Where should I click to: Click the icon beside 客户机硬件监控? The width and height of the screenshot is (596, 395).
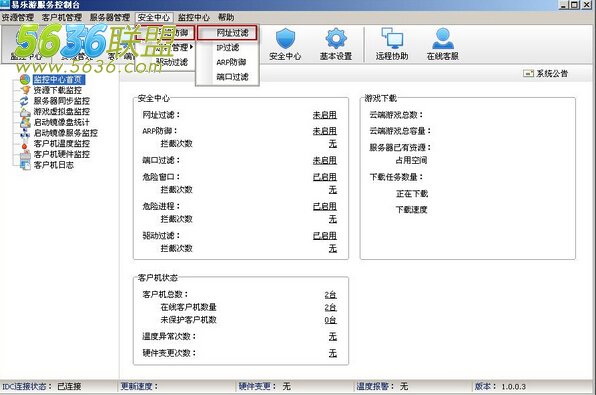click(x=25, y=154)
